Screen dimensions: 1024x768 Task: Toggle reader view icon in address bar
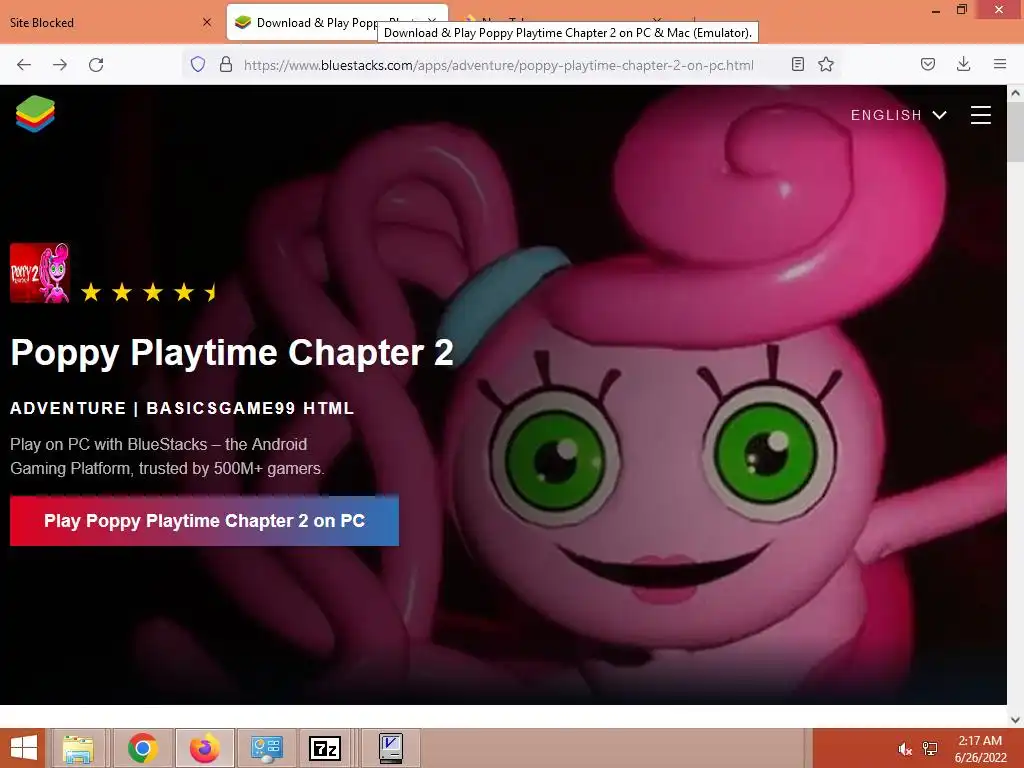point(797,64)
